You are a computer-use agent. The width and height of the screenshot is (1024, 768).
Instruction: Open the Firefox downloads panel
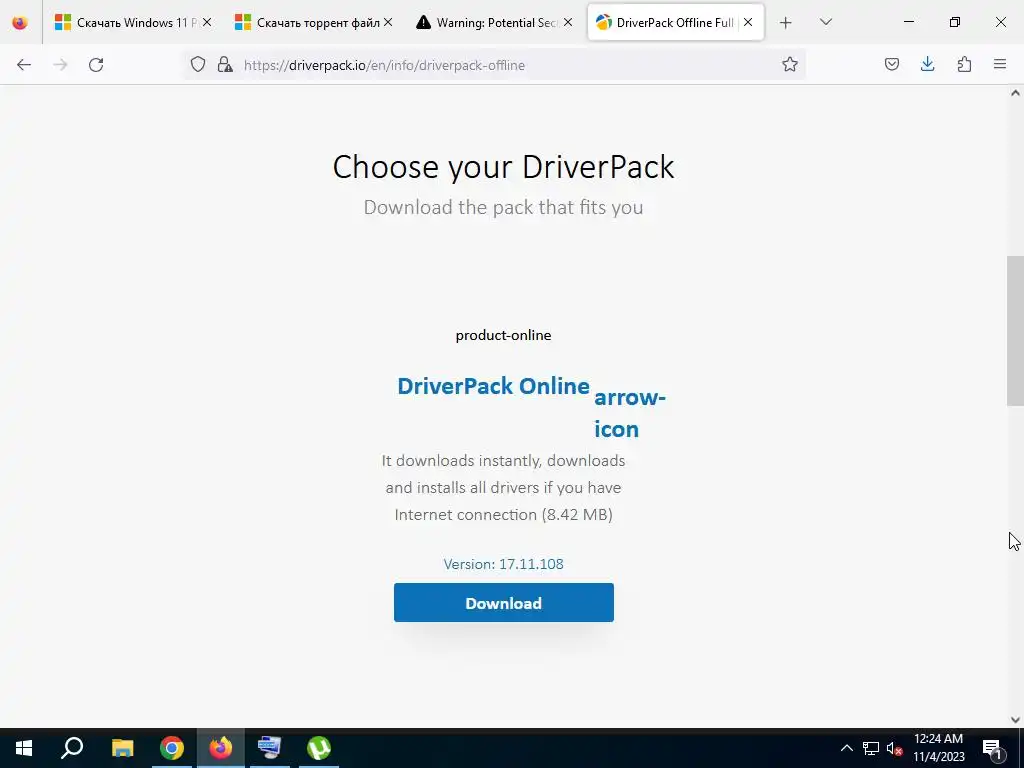(x=927, y=64)
